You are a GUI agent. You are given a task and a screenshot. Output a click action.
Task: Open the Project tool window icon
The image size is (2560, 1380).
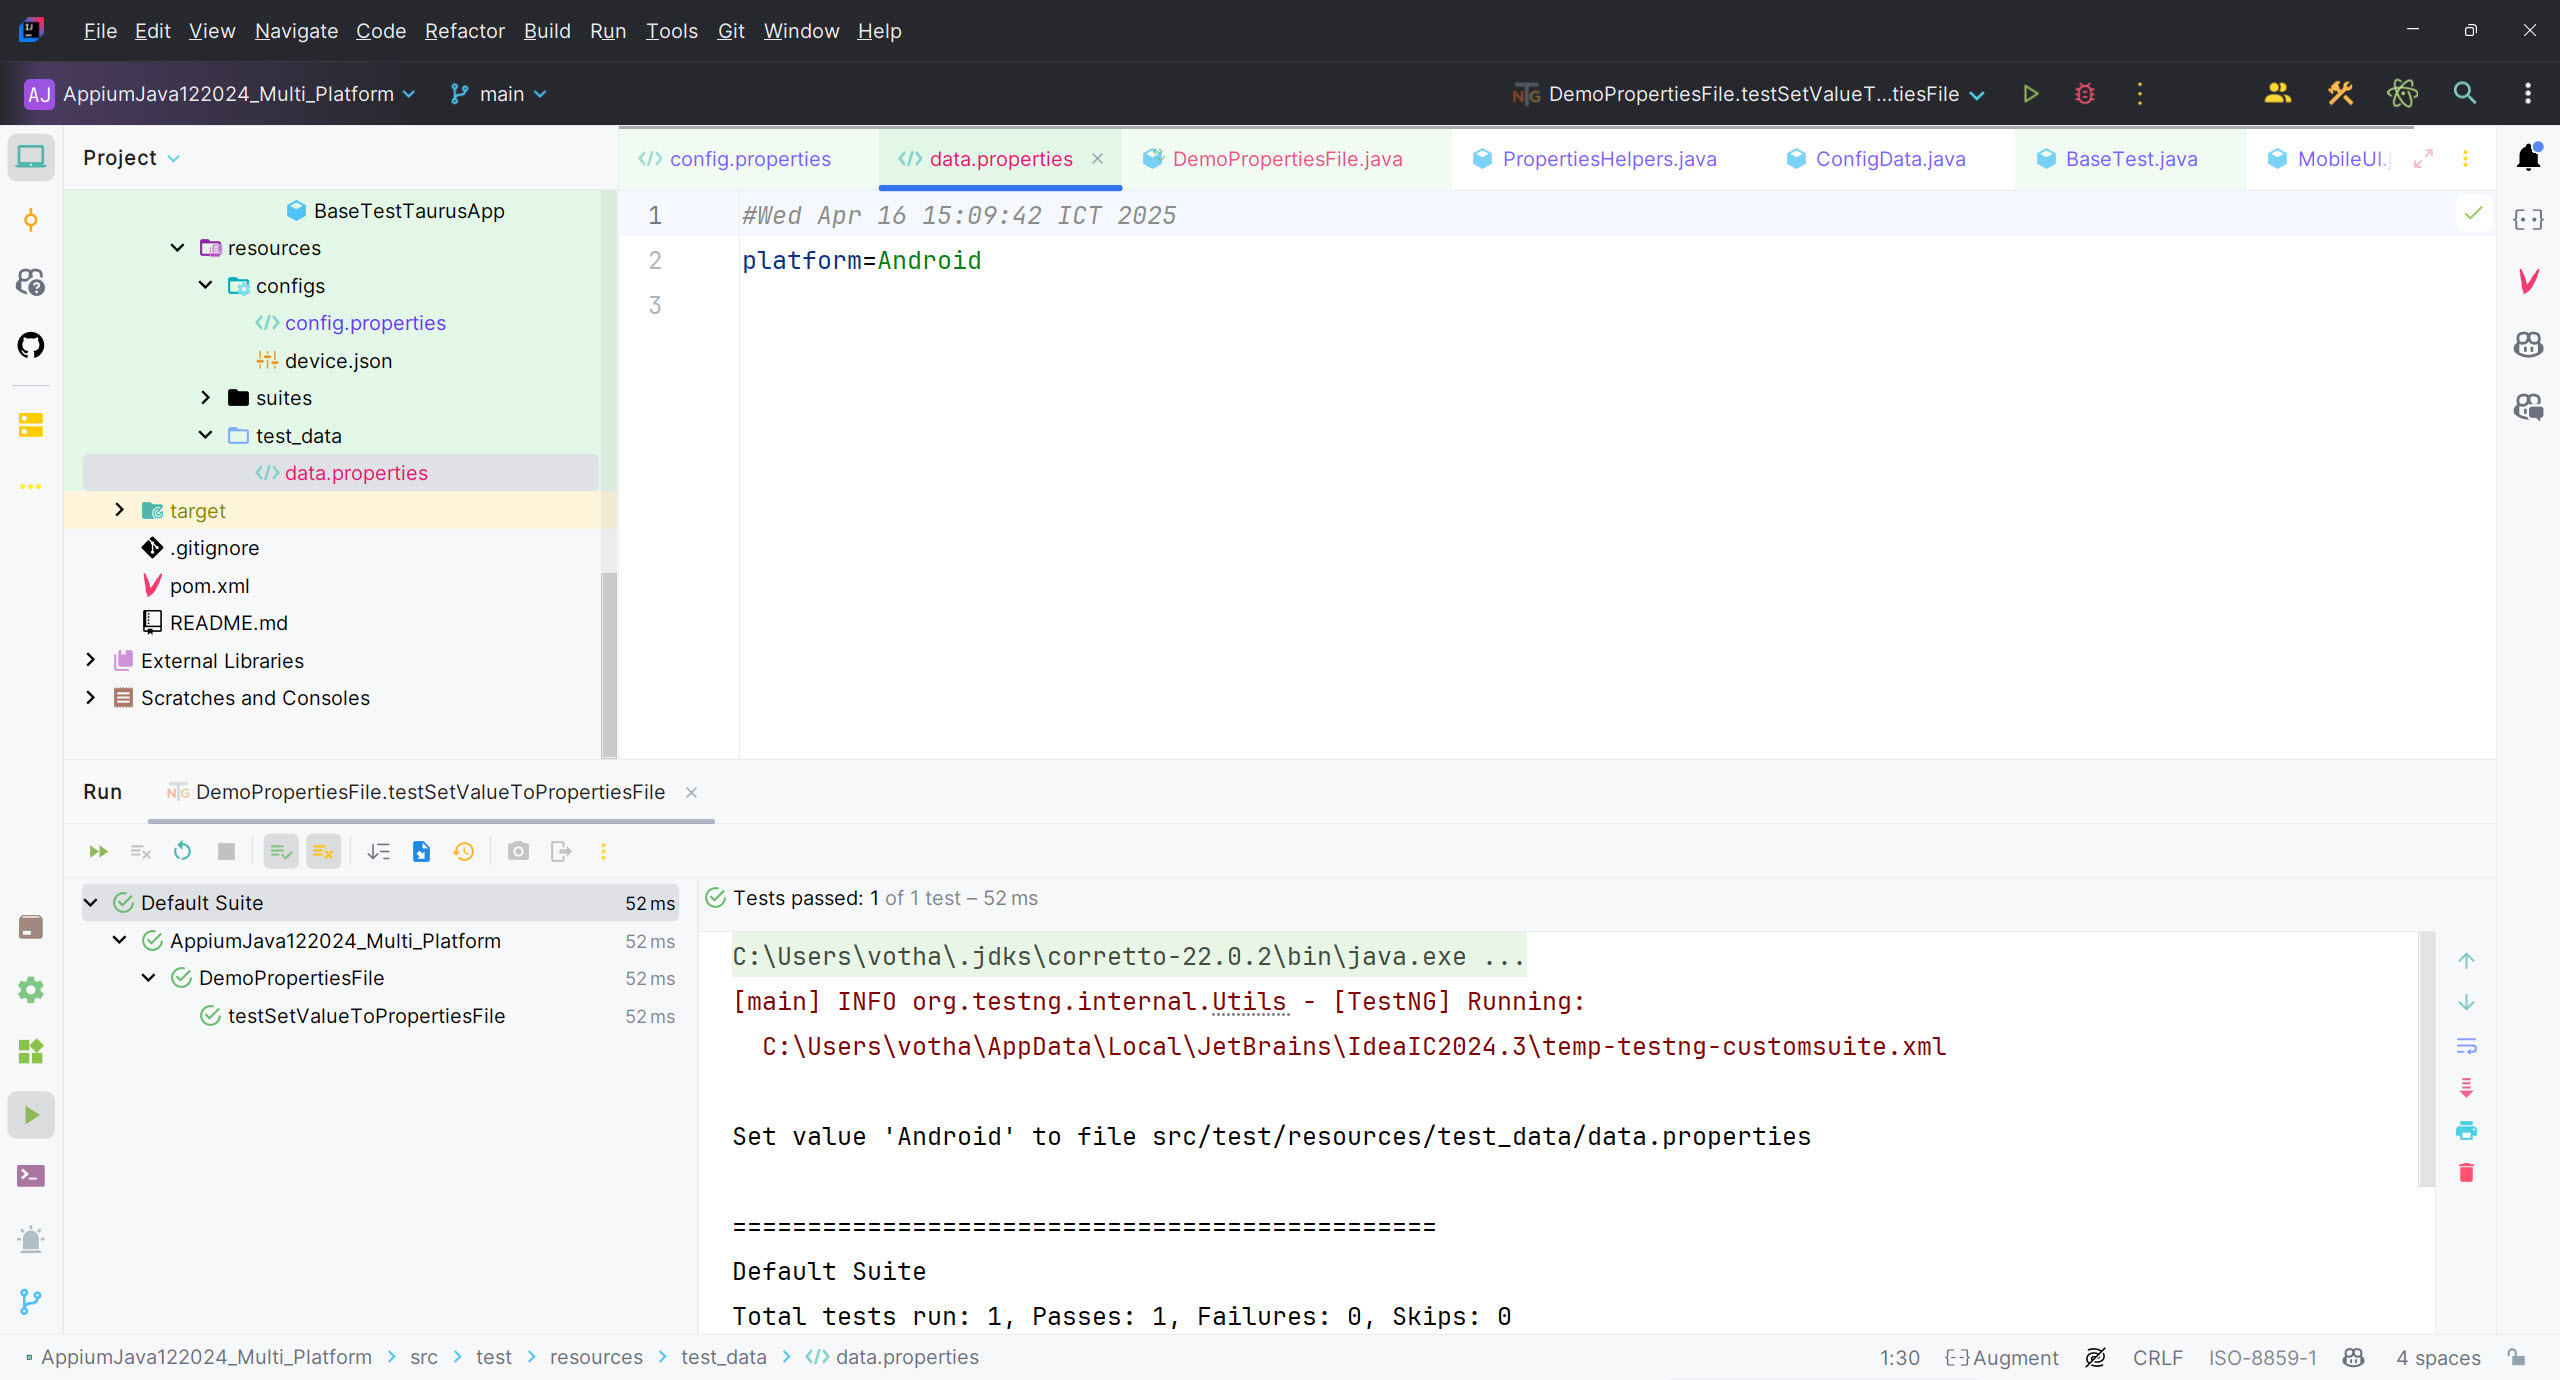(x=31, y=157)
